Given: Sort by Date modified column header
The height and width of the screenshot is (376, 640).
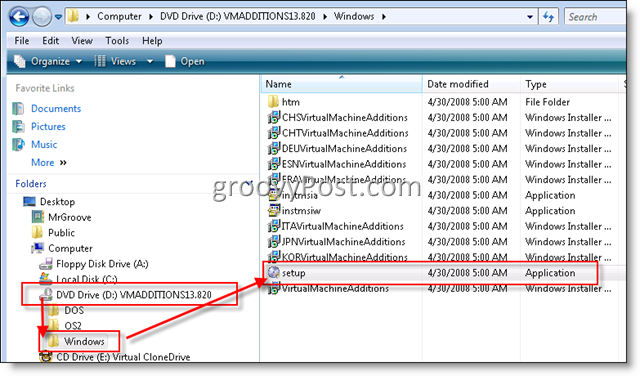Looking at the screenshot, I should pos(471,84).
